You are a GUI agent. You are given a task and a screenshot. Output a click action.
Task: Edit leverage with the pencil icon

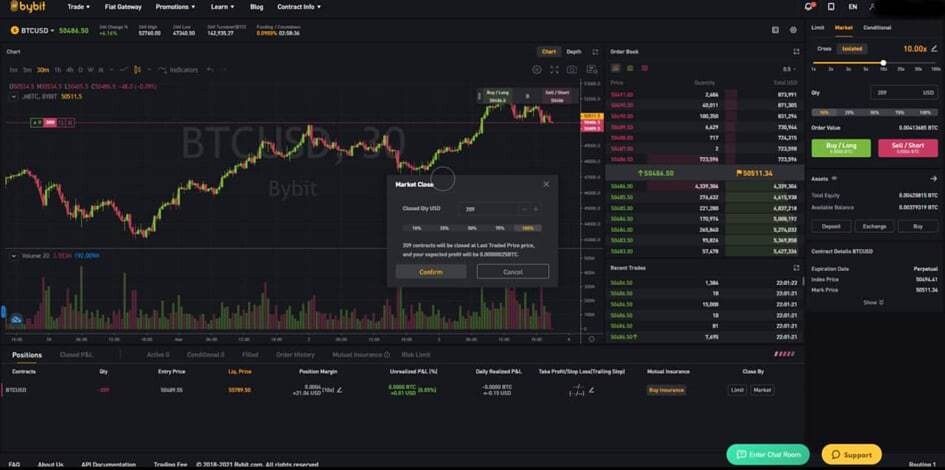(934, 48)
